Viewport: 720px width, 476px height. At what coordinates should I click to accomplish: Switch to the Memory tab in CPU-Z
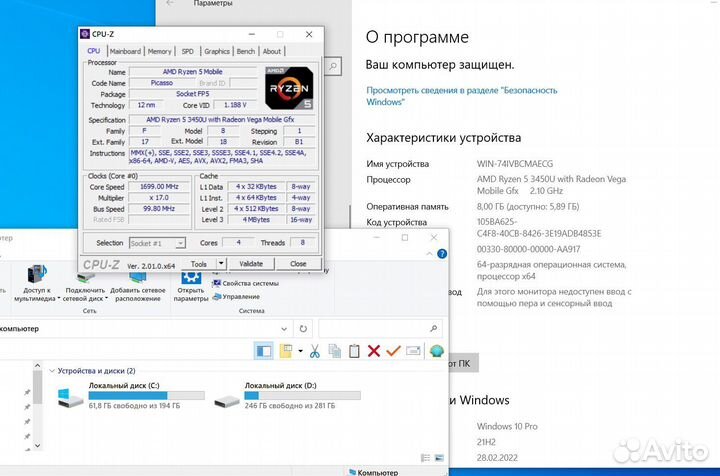pyautogui.click(x=159, y=51)
